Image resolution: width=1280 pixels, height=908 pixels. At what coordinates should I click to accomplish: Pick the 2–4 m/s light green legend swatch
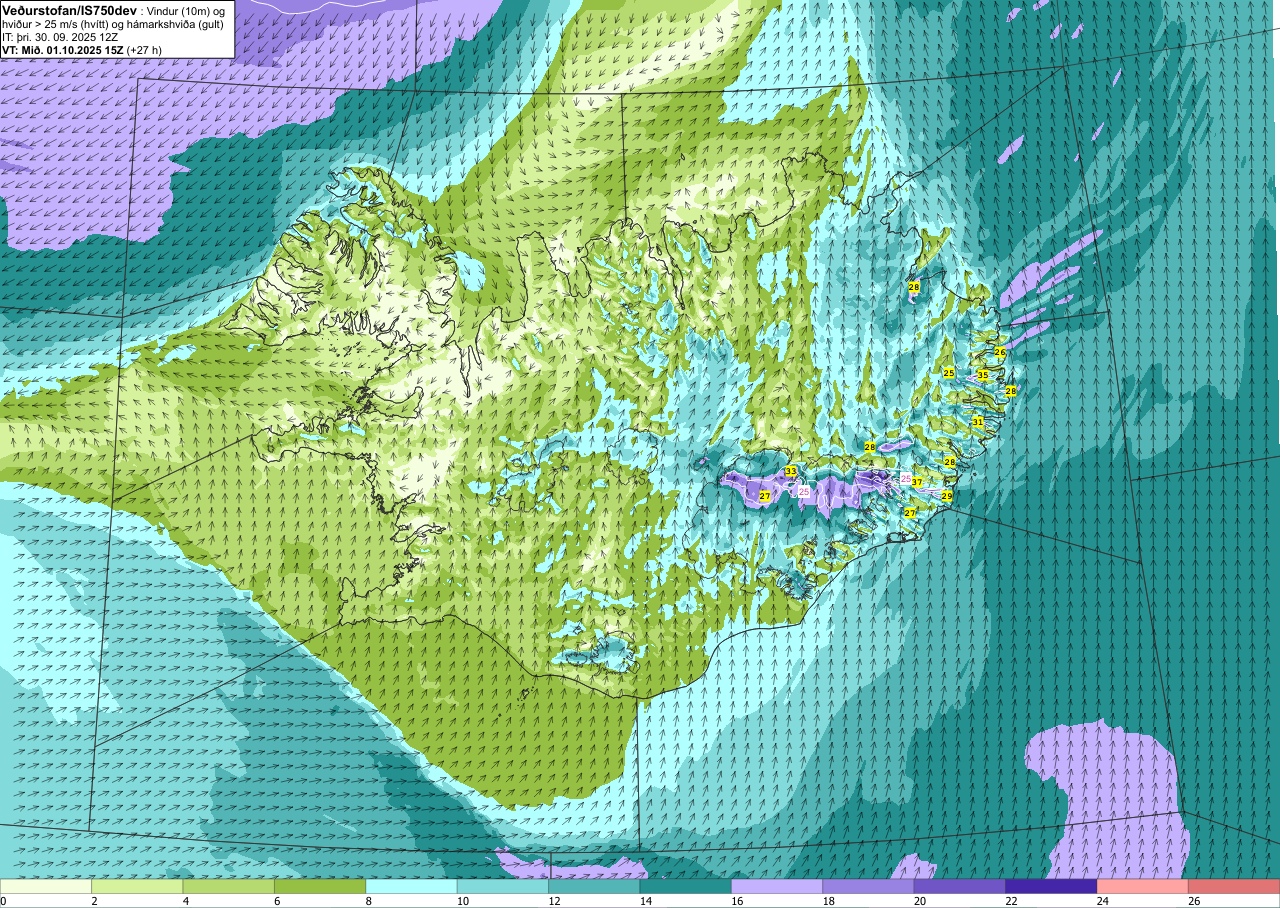pyautogui.click(x=137, y=886)
